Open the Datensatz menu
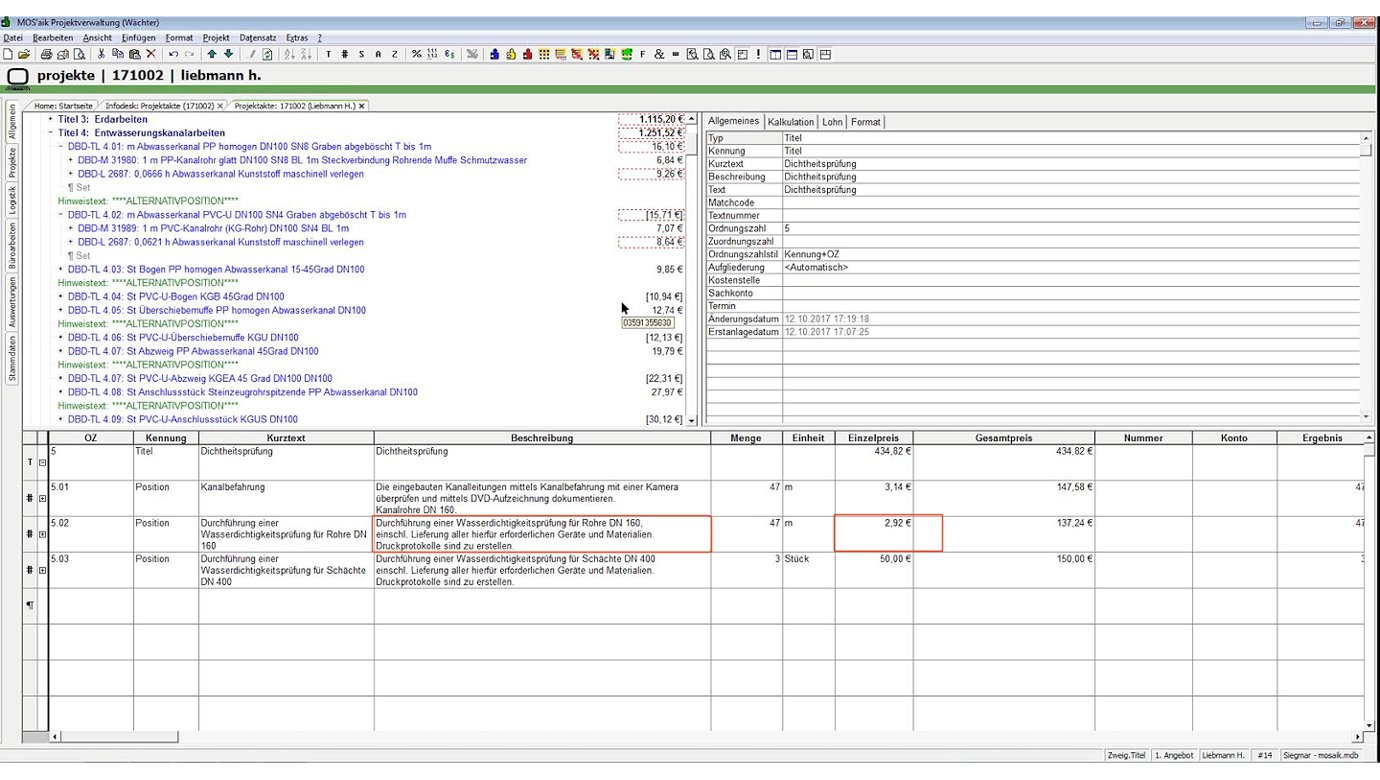Viewport: 1380px width, 780px height. (x=258, y=38)
